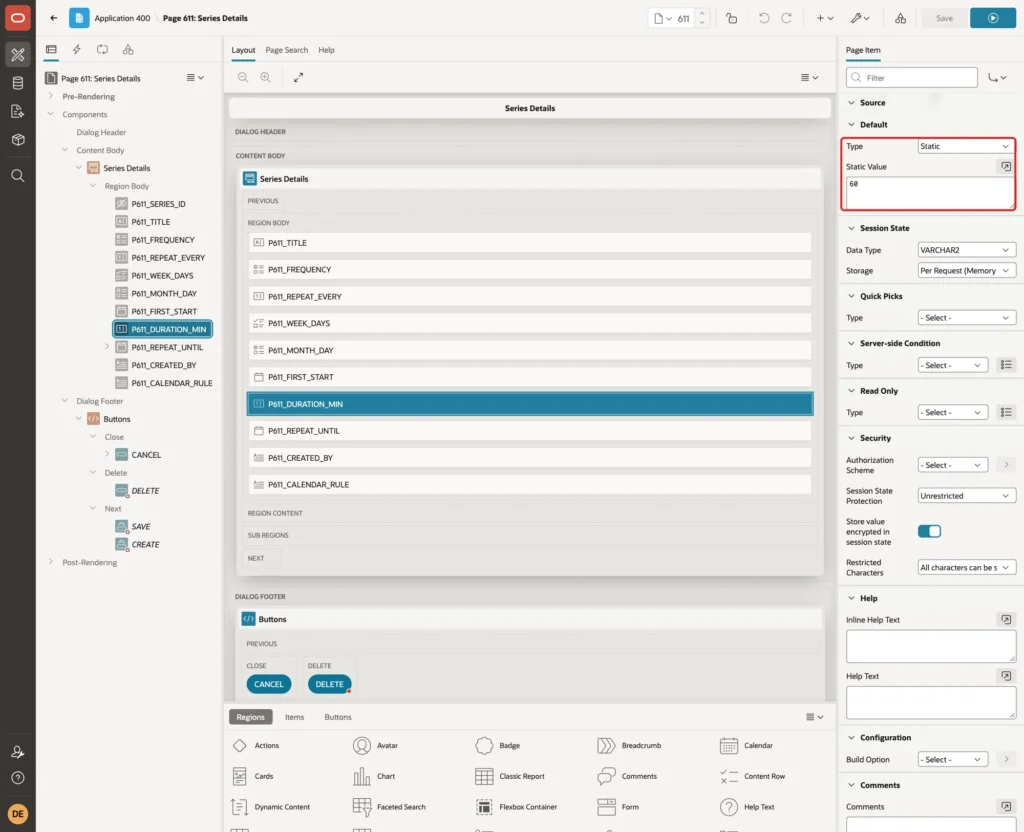Open the Default Type dropdown set to Static
The height and width of the screenshot is (832, 1024).
click(966, 146)
